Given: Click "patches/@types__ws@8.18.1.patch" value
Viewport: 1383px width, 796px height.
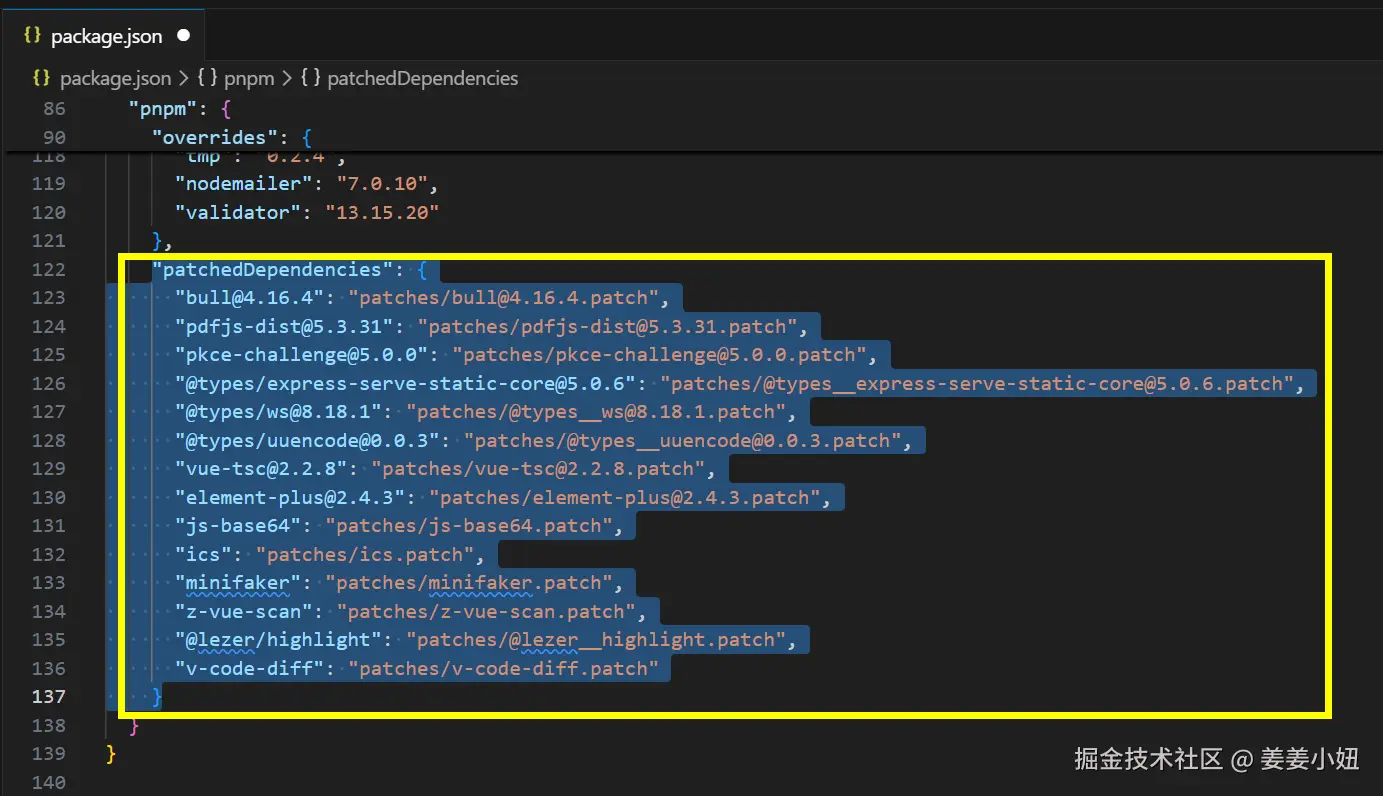Looking at the screenshot, I should 595,411.
